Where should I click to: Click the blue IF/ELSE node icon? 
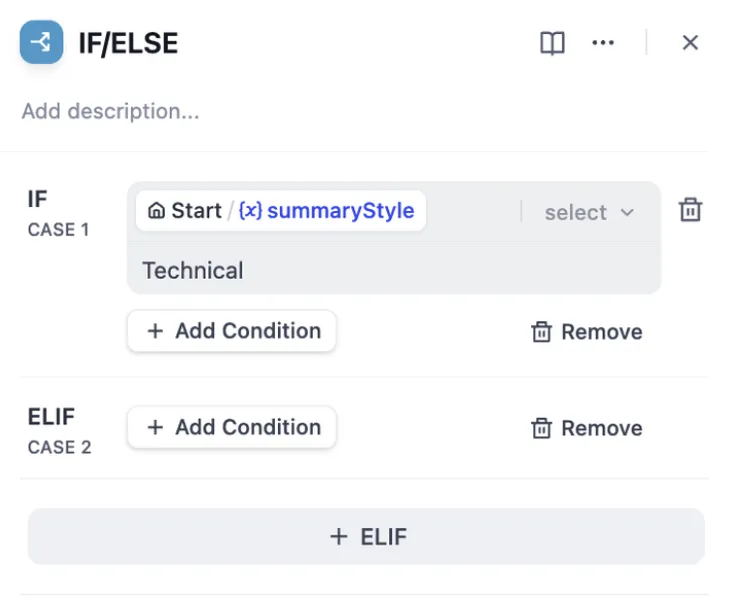coord(41,43)
